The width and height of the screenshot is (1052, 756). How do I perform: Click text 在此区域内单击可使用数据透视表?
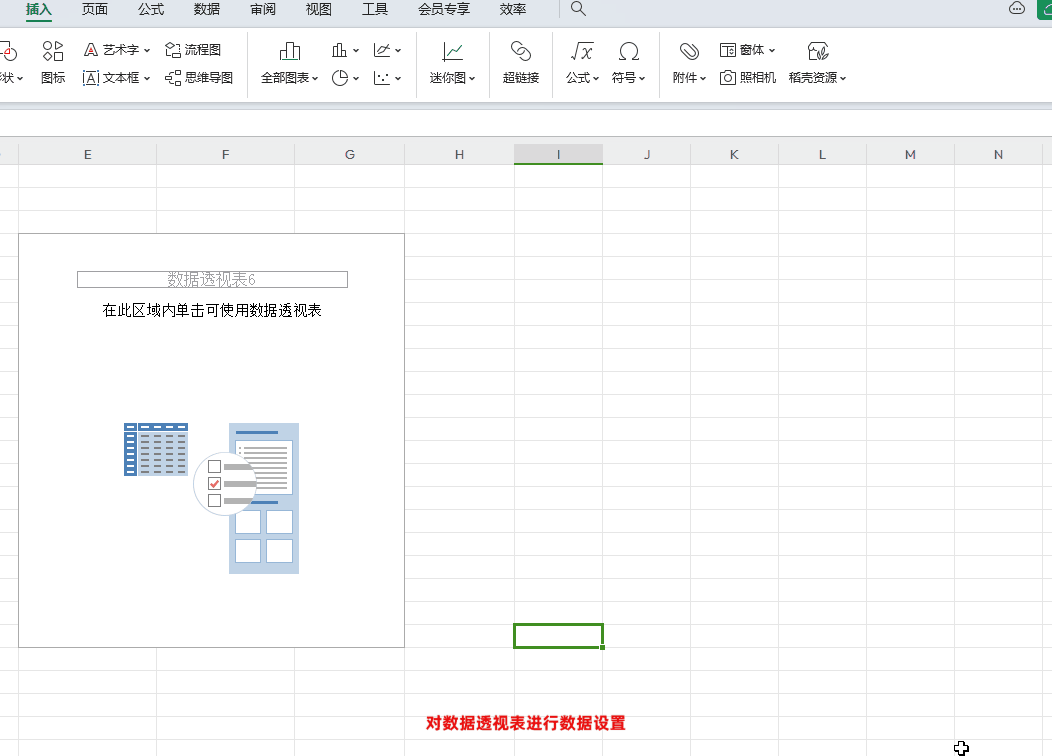coord(212,310)
